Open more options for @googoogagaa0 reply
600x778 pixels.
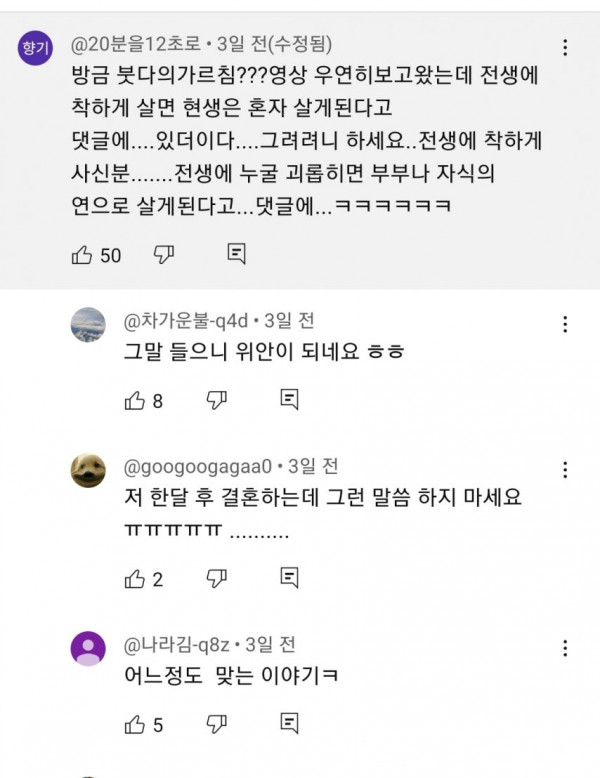coord(566,470)
